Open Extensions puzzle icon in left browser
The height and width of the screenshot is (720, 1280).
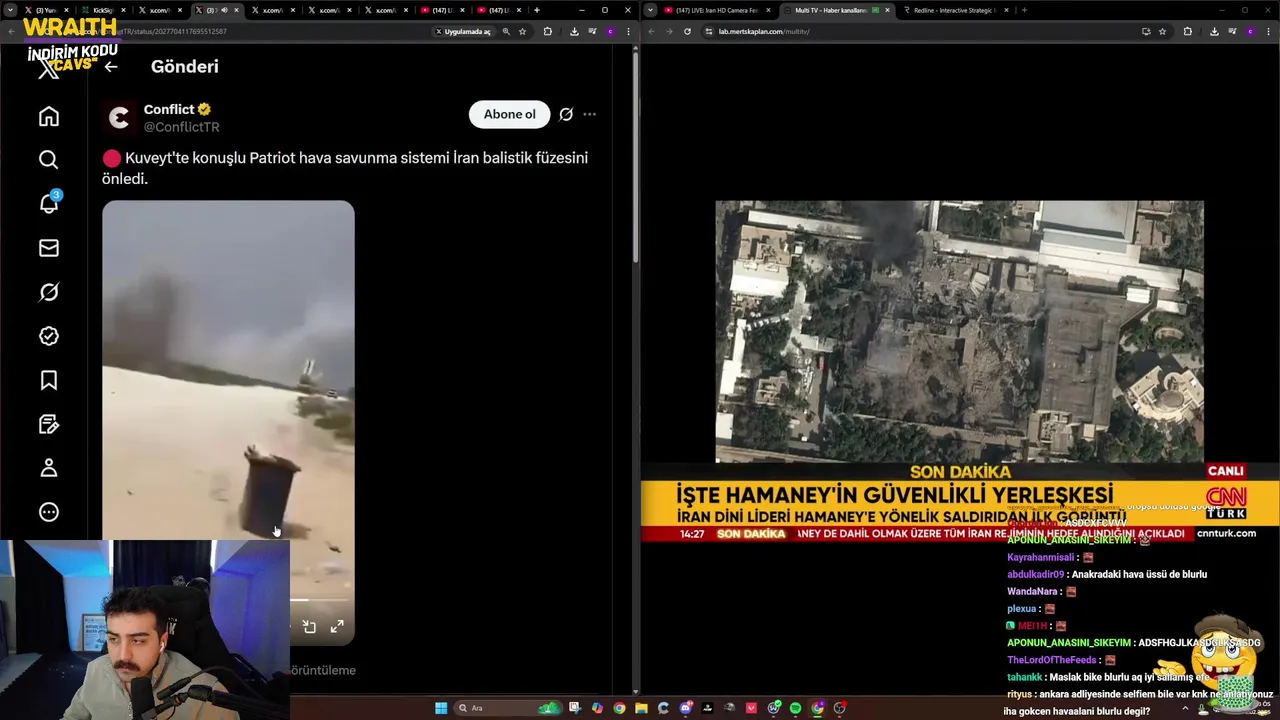coord(547,31)
